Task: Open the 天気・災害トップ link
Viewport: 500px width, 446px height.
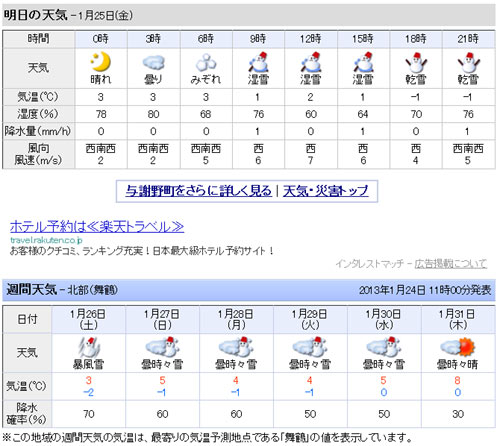Action: pyautogui.click(x=326, y=191)
